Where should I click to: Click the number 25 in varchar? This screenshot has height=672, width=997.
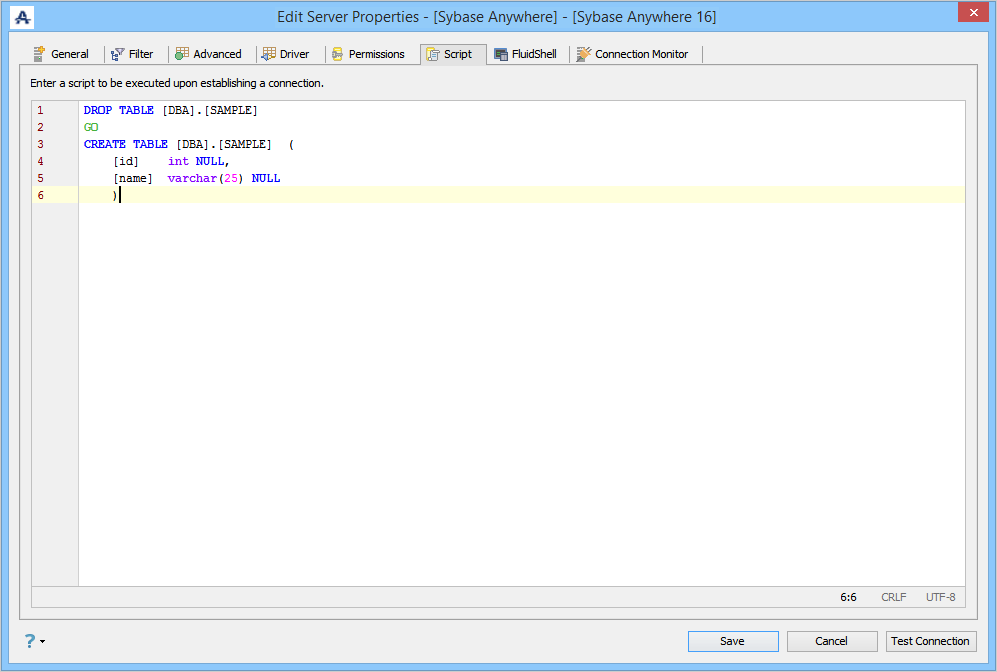(x=231, y=179)
